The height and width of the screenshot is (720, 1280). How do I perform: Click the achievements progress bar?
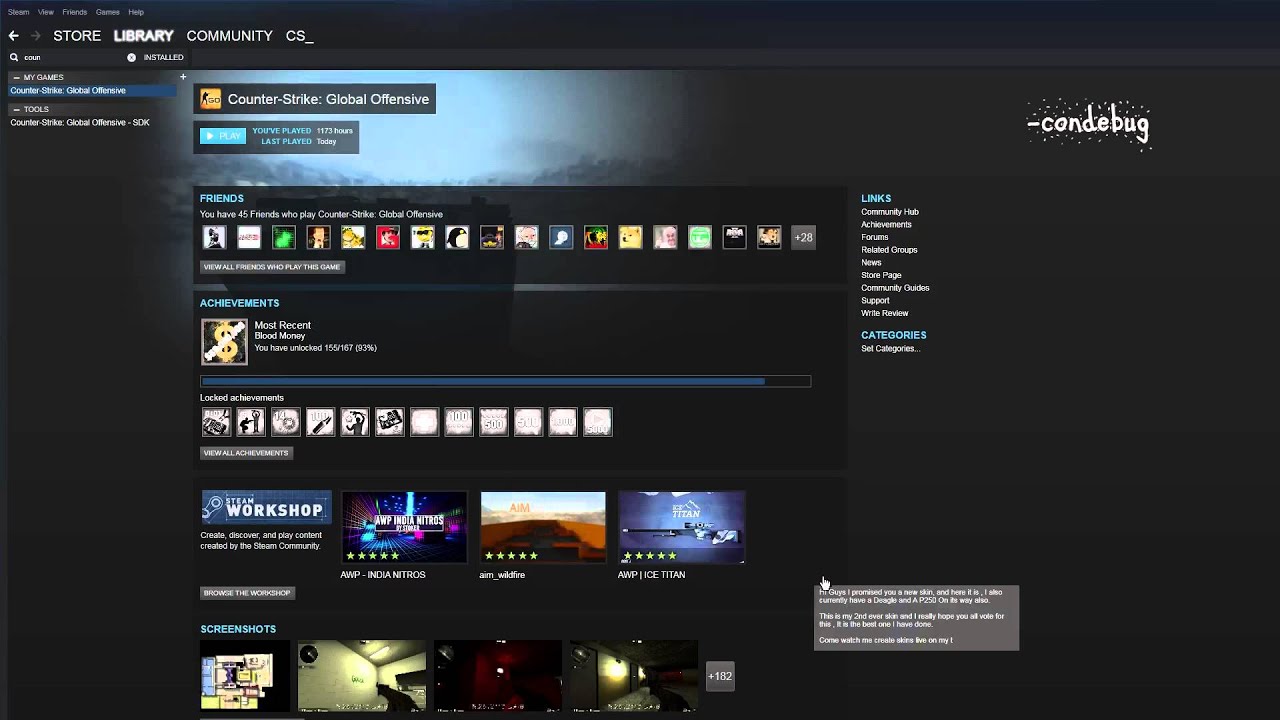click(x=506, y=381)
